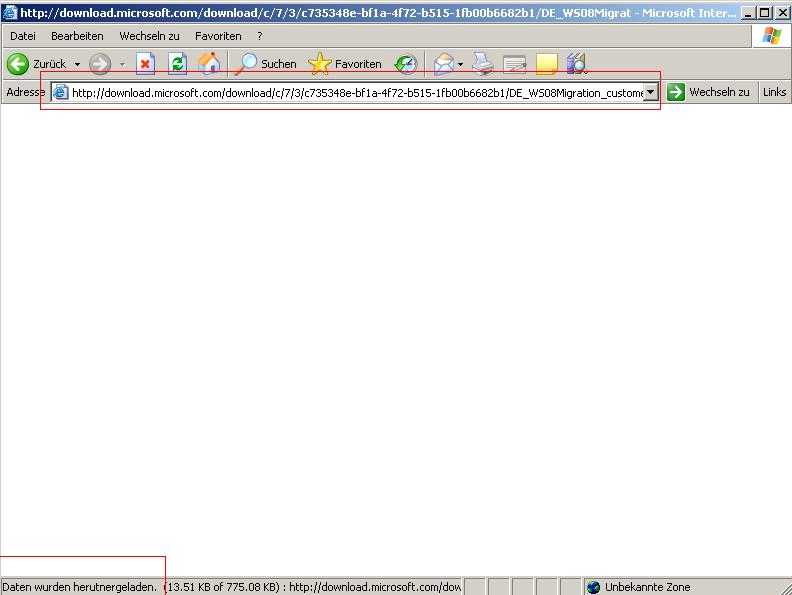Click the green Zurück back arrow

18,64
